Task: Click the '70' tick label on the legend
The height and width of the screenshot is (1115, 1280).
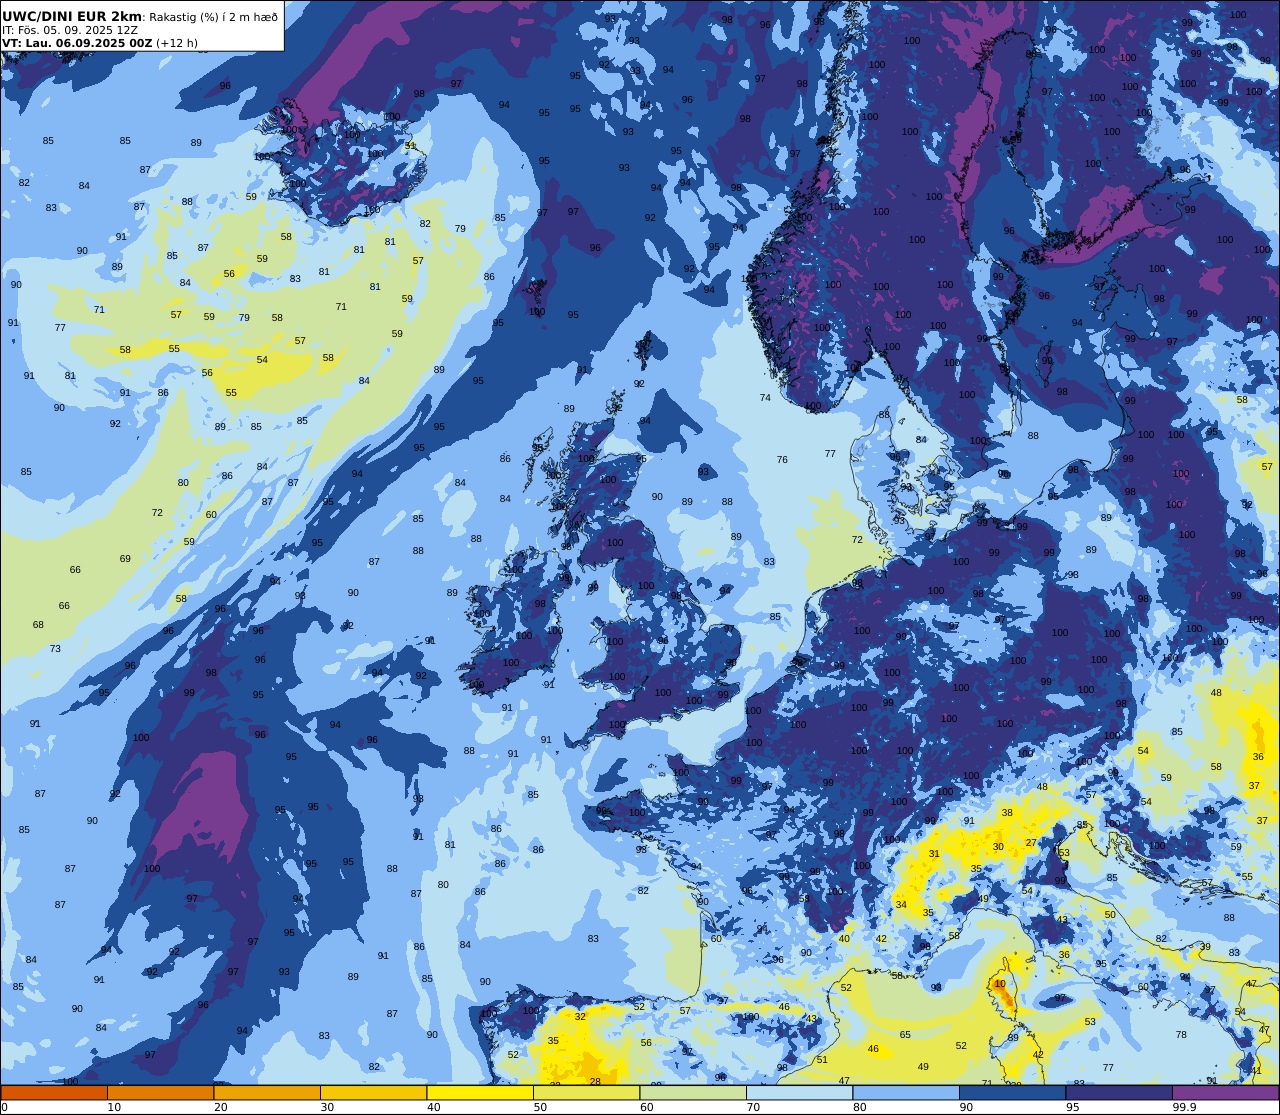Action: point(753,1107)
